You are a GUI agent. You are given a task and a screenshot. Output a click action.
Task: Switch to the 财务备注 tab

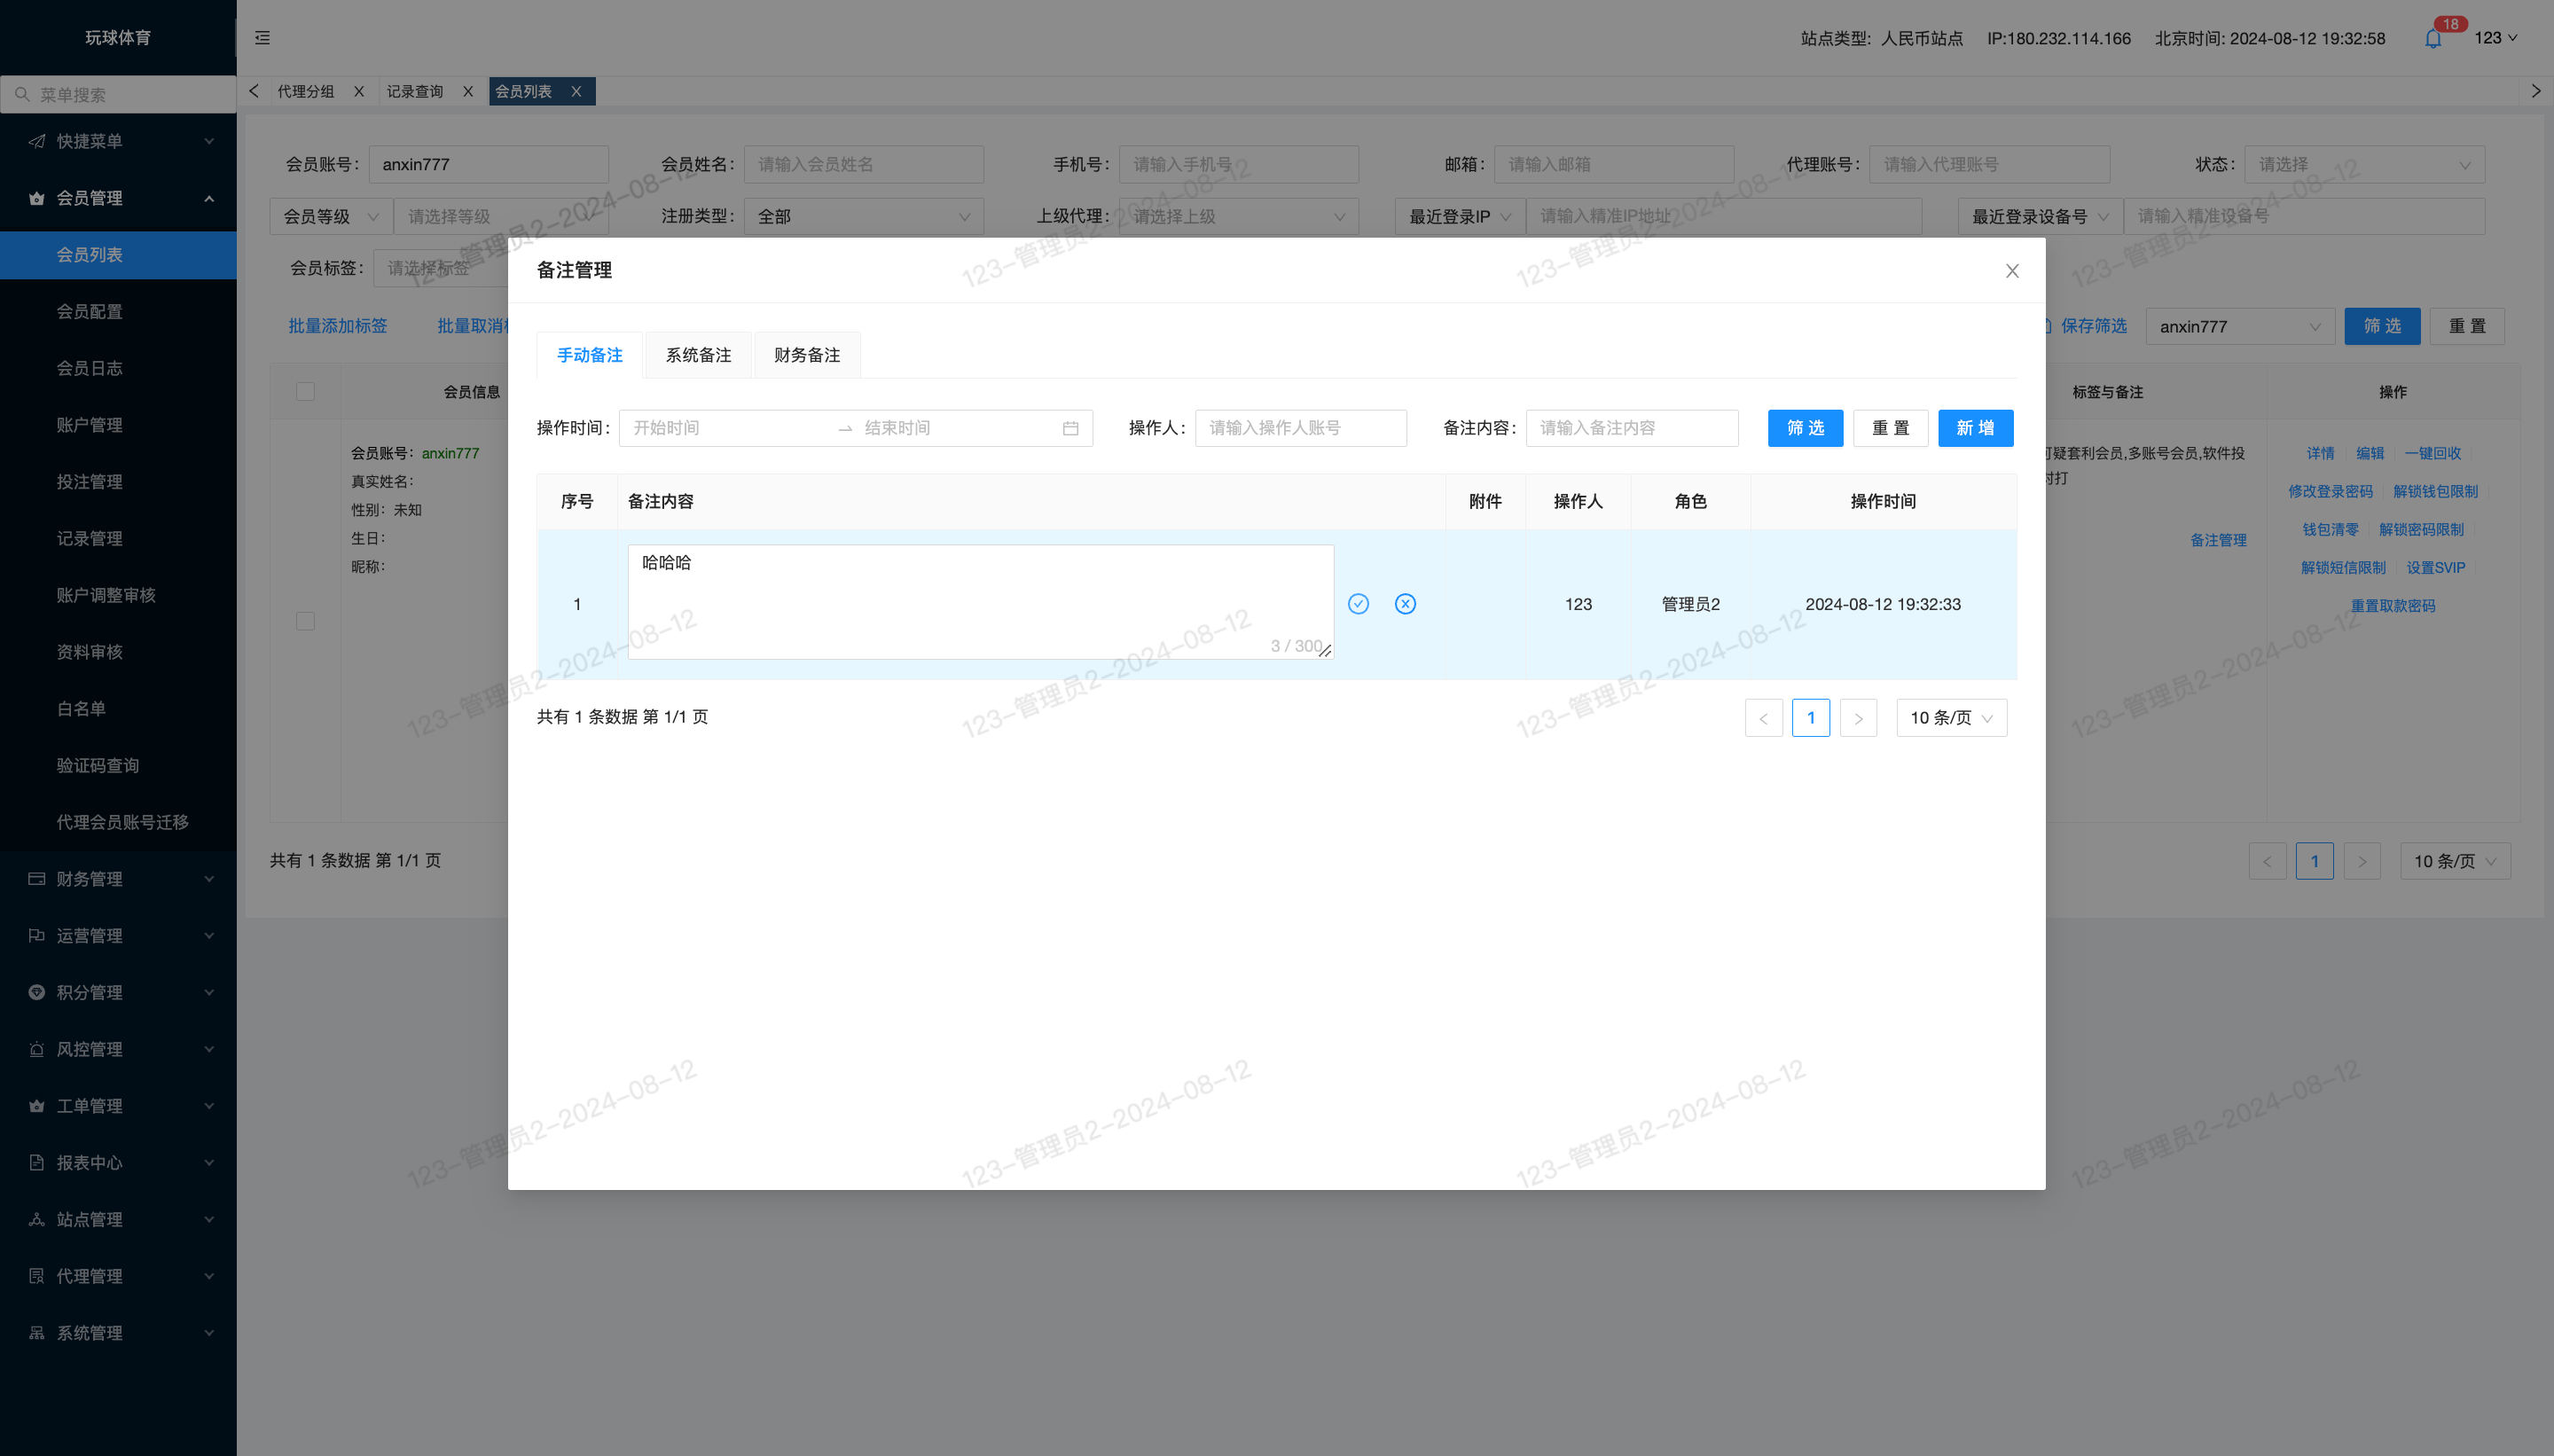point(806,355)
